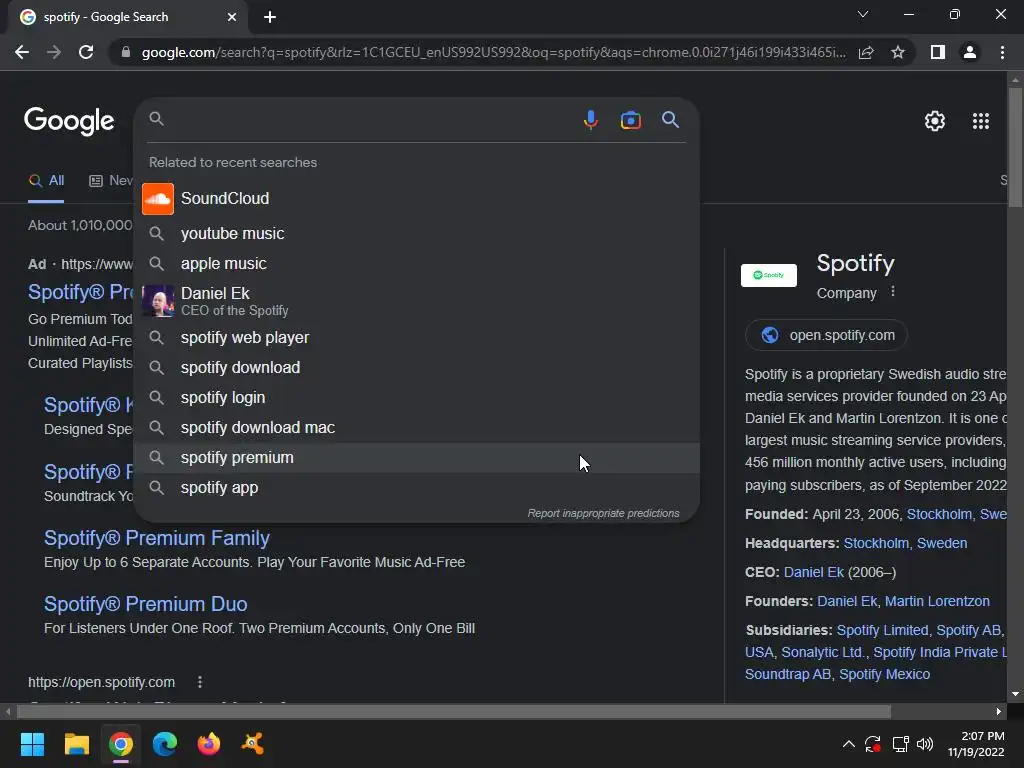Open Avast icon on taskbar
Viewport: 1024px width, 768px height.
[x=253, y=744]
